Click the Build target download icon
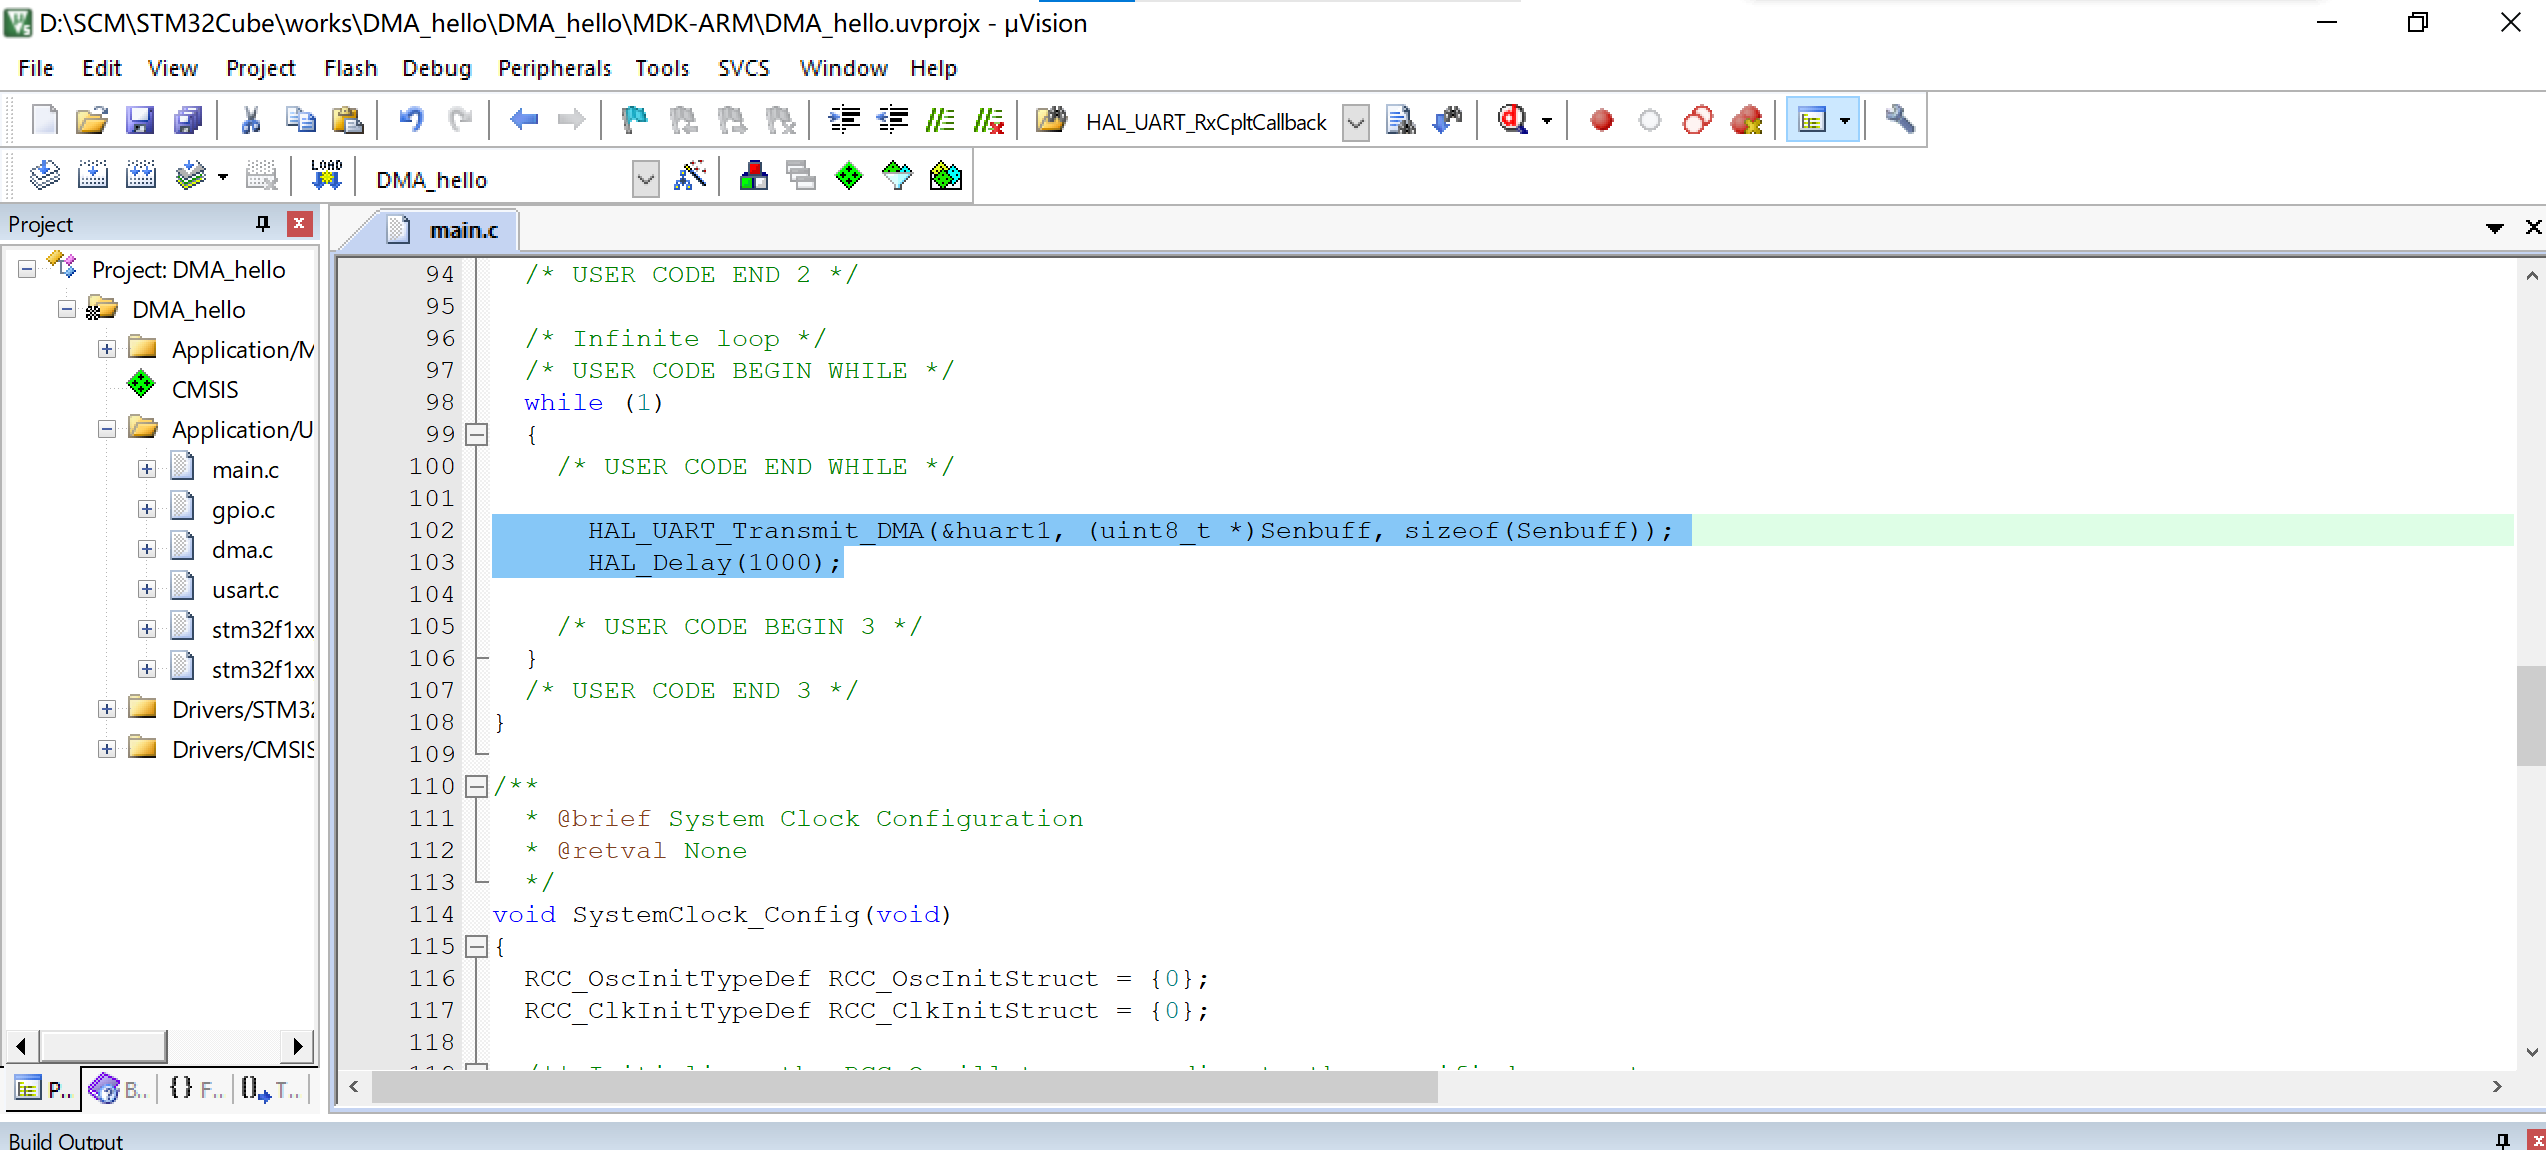This screenshot has width=2546, height=1150. (x=325, y=179)
